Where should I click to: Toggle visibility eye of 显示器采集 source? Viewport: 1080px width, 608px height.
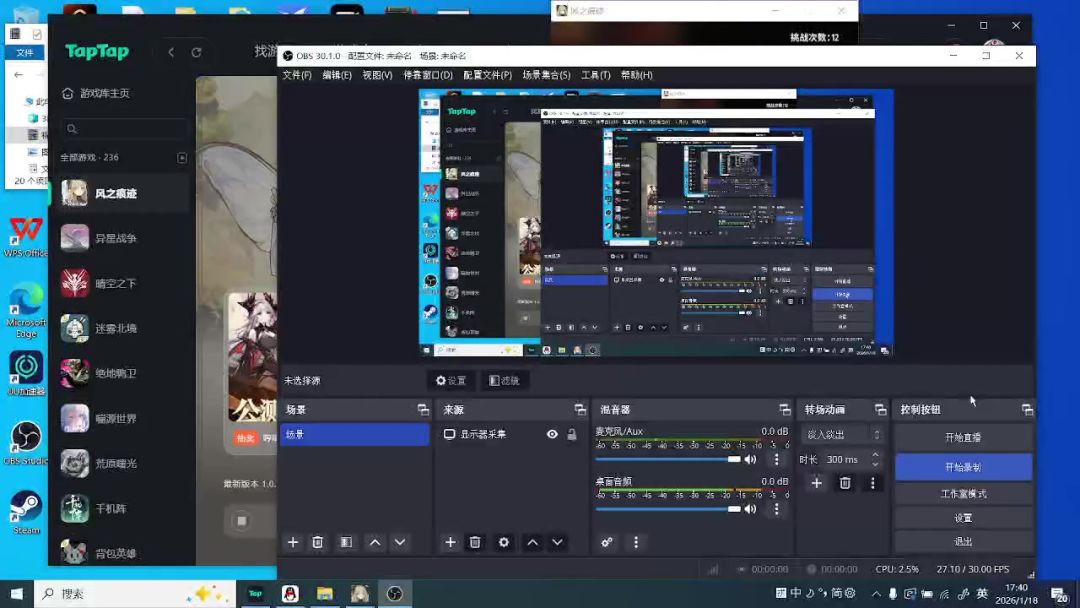552,434
